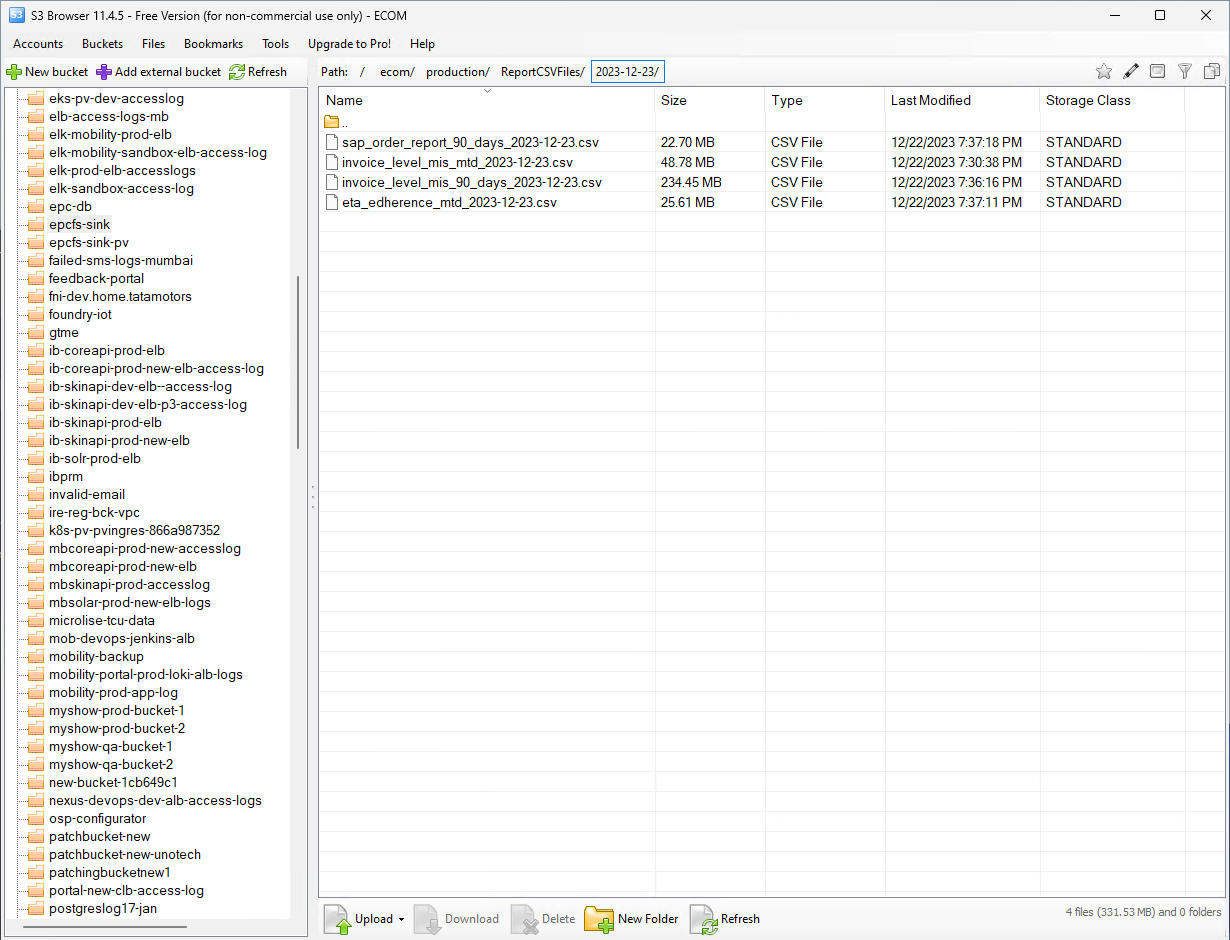Open the Buckets menu

(x=102, y=44)
